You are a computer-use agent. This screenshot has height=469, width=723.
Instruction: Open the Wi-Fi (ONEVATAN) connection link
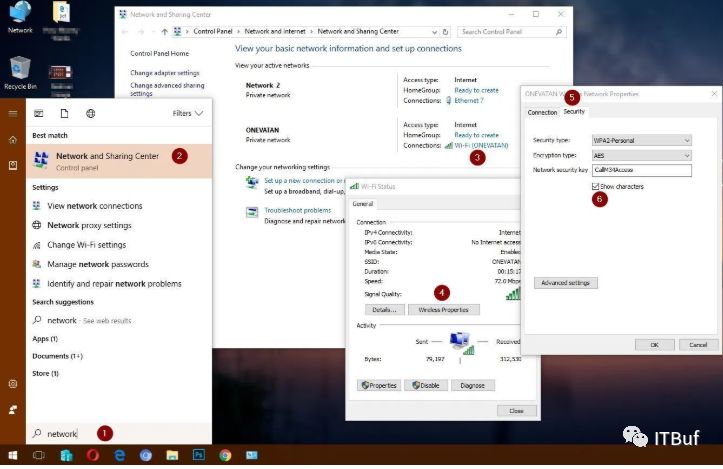(x=481, y=146)
